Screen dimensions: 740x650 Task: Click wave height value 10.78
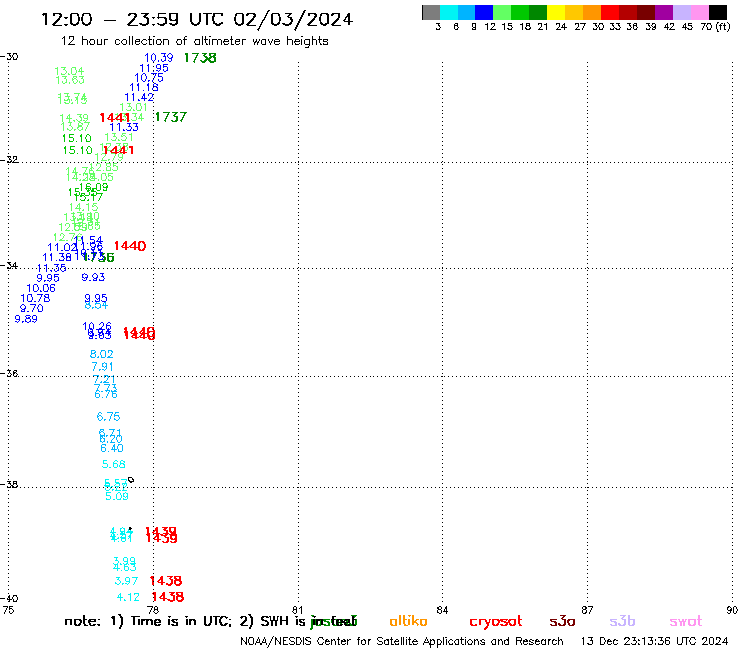(35, 298)
